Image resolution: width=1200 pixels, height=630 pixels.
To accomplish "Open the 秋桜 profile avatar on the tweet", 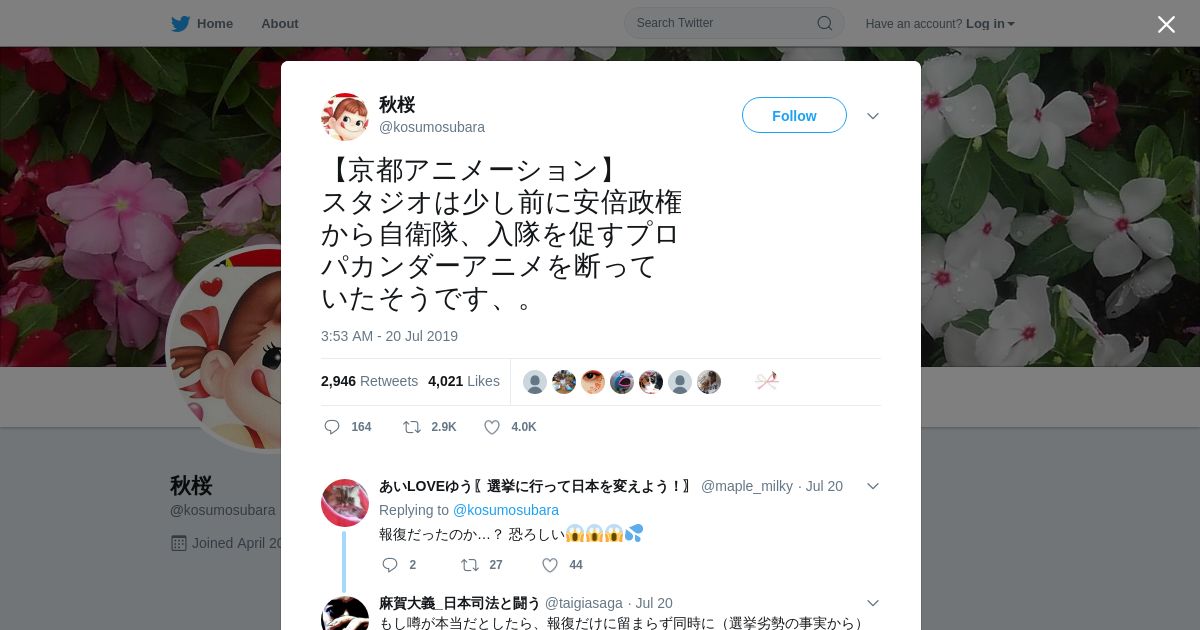I will 345,117.
